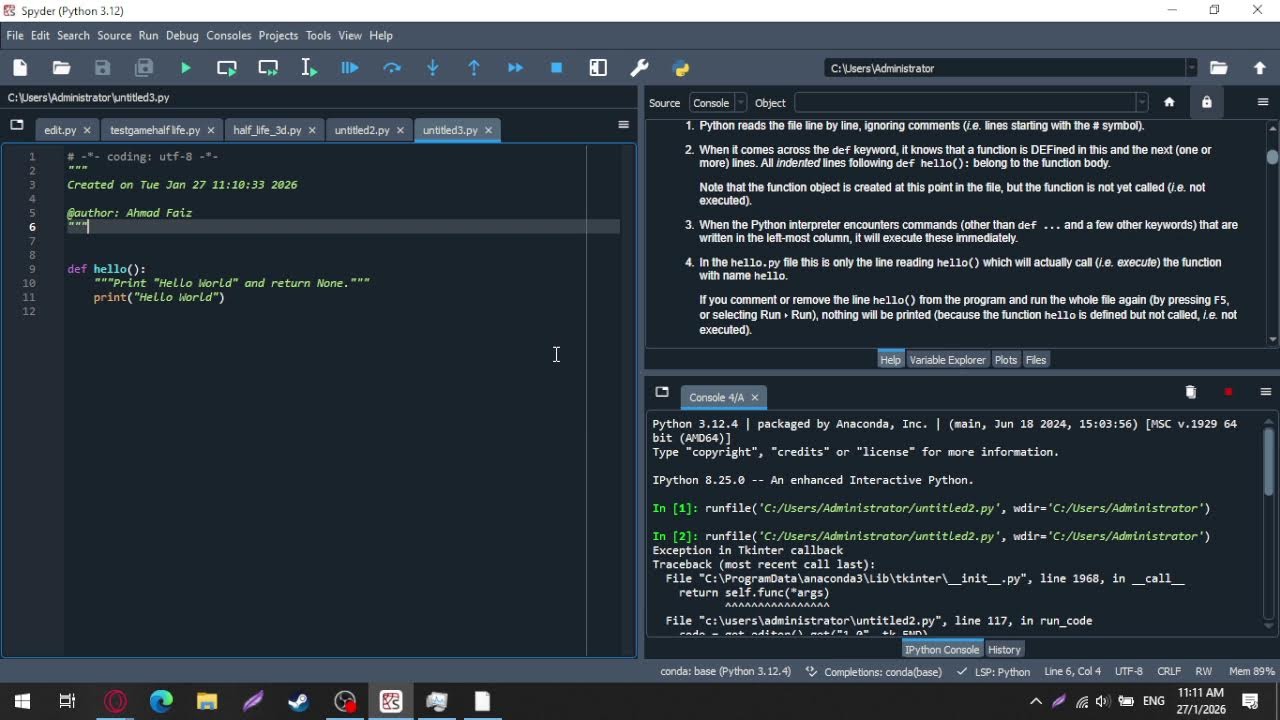Click the UTF-8 encoding status
Viewport: 1280px width, 720px height.
coord(1128,671)
